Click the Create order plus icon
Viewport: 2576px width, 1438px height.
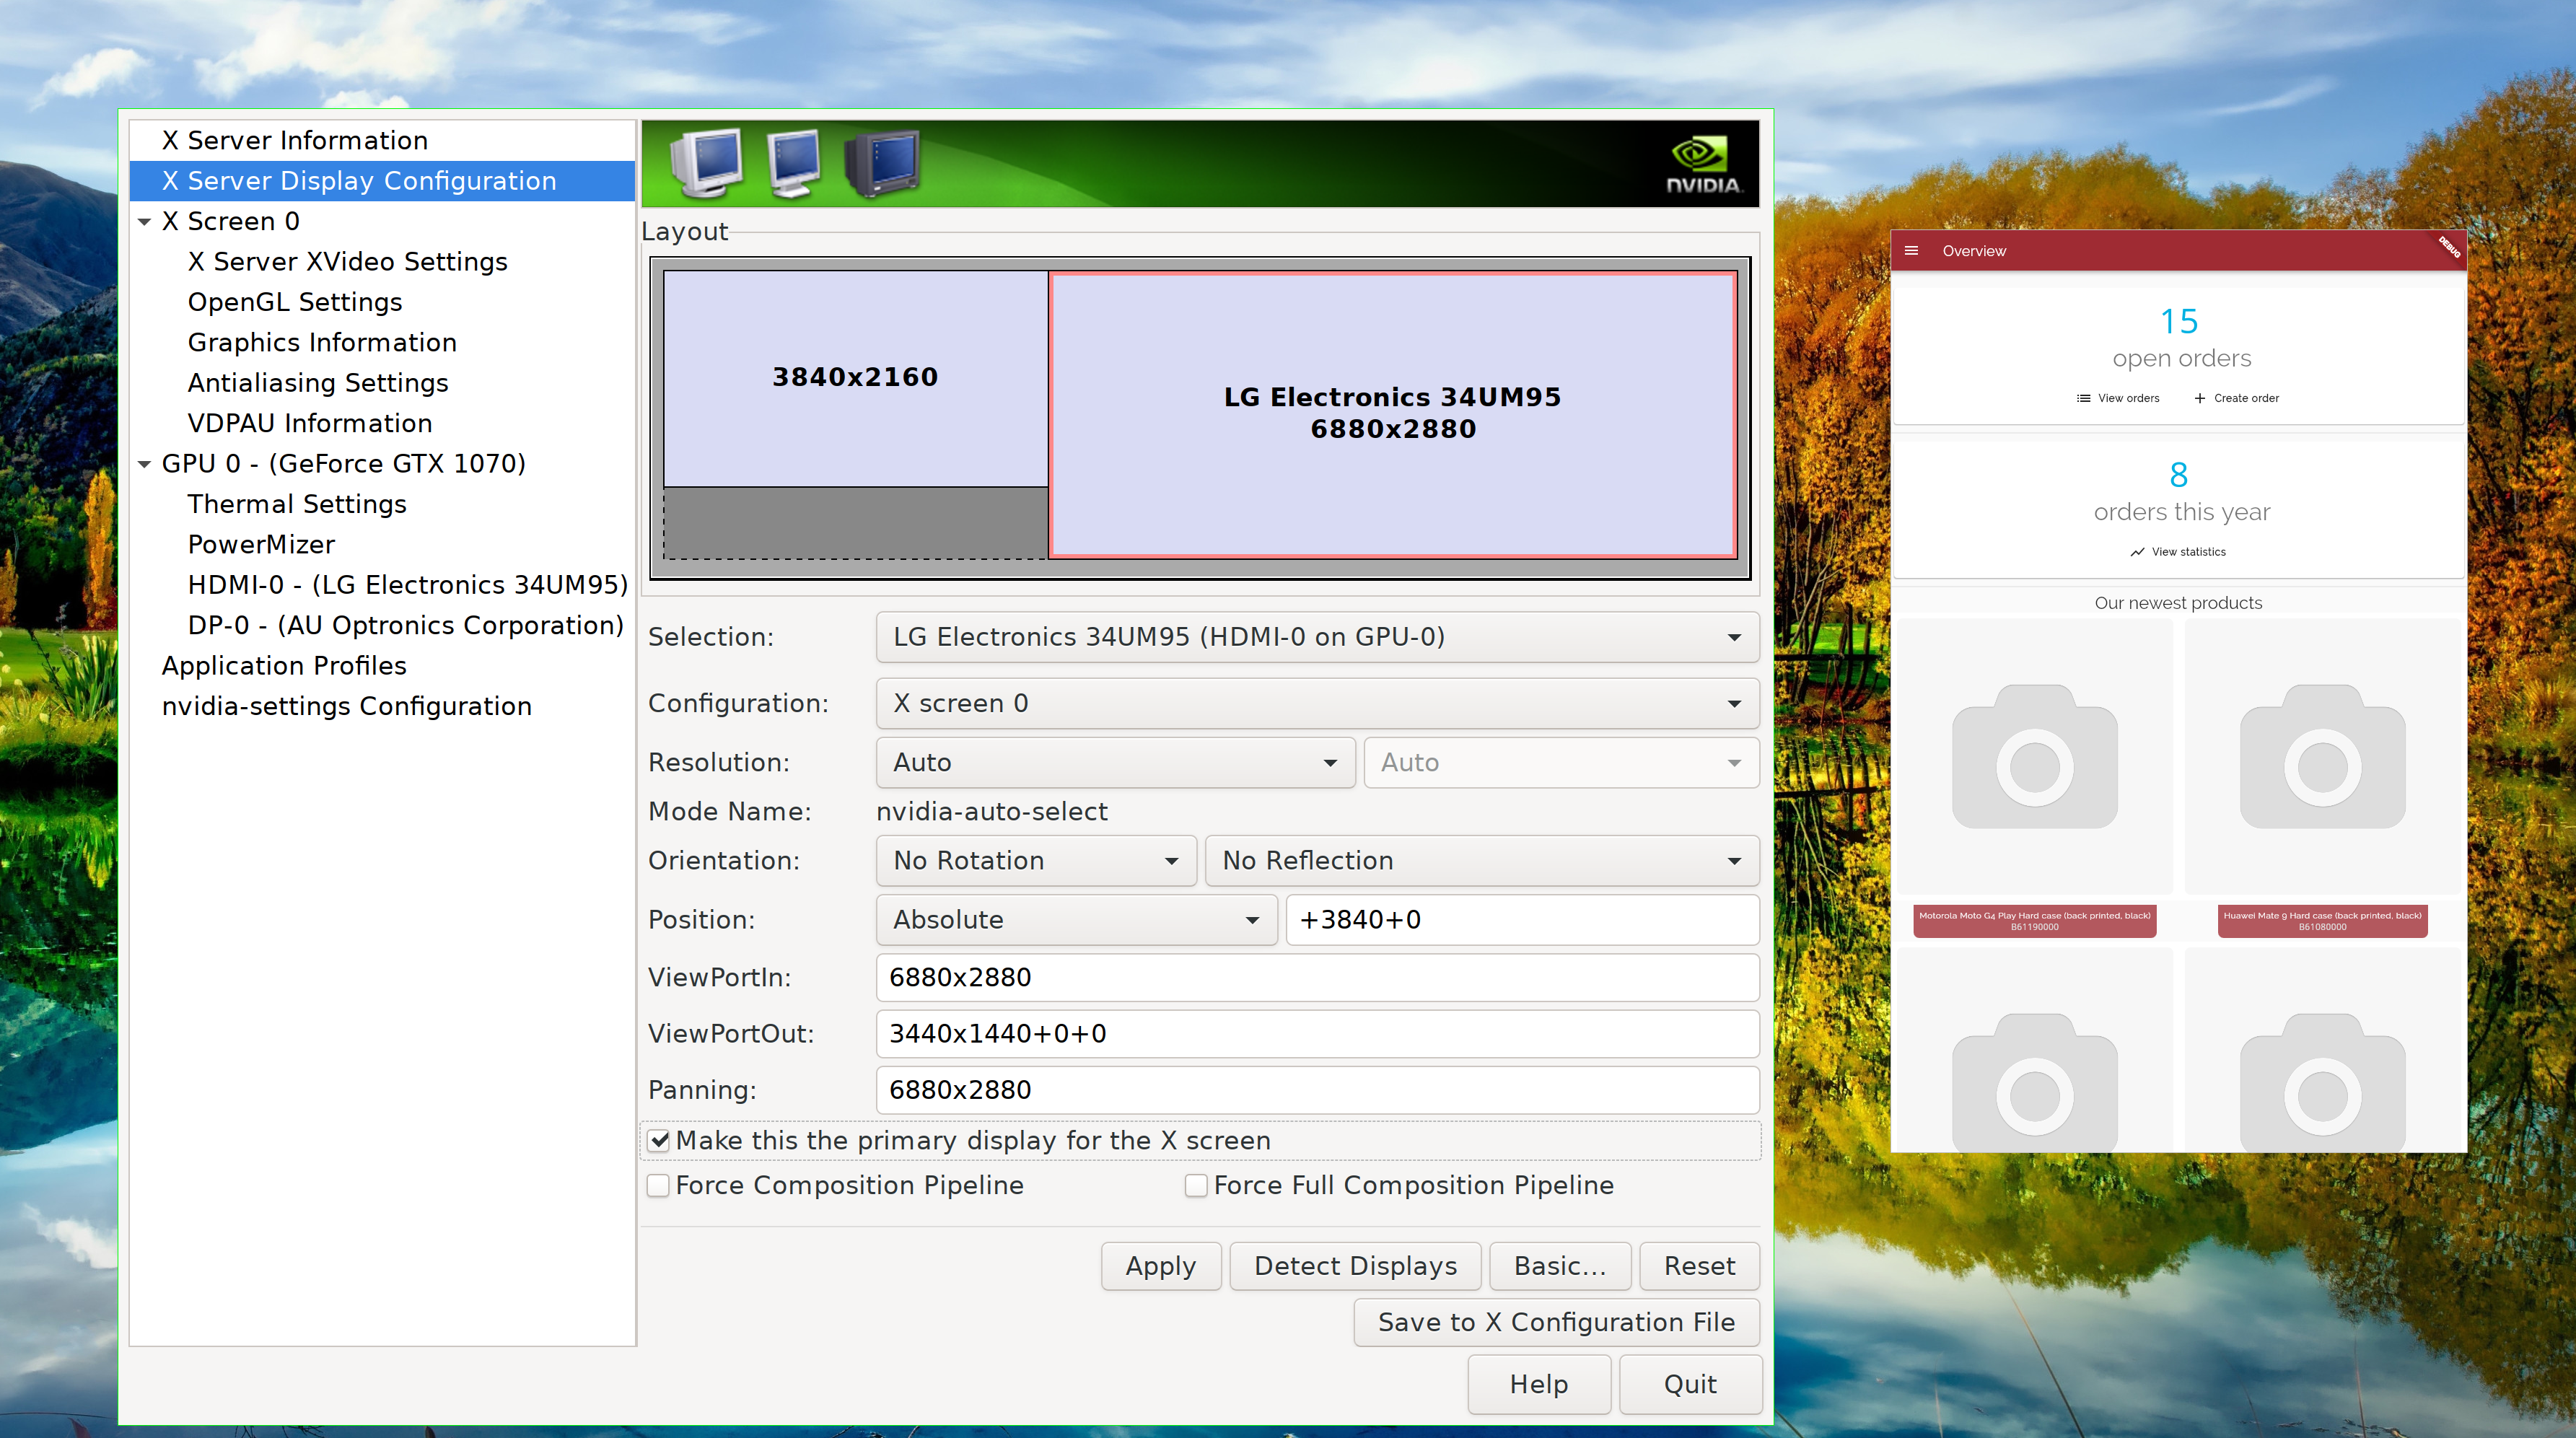[2199, 398]
